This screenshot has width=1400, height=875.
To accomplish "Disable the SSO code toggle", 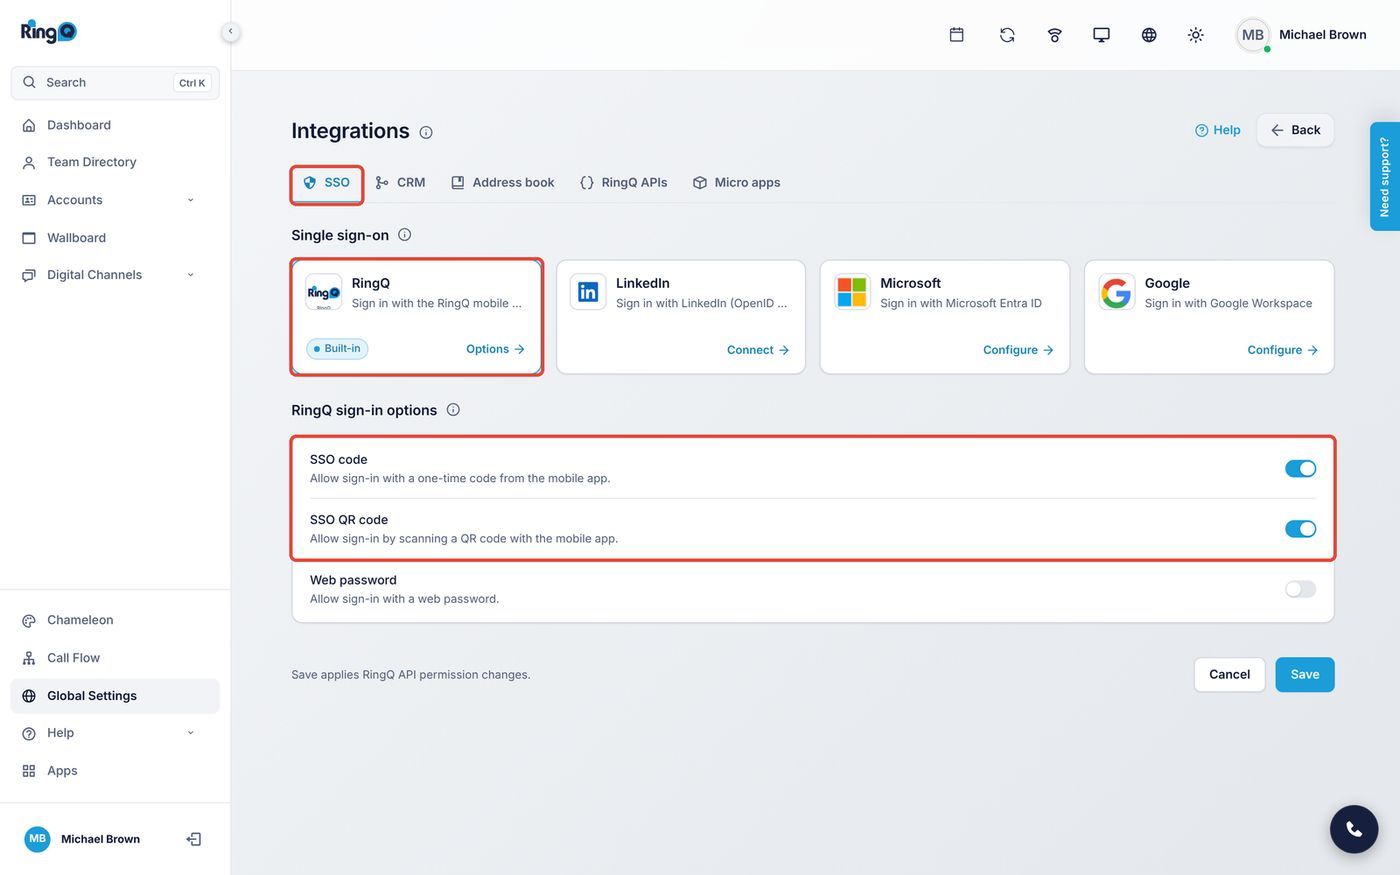I will (1300, 469).
